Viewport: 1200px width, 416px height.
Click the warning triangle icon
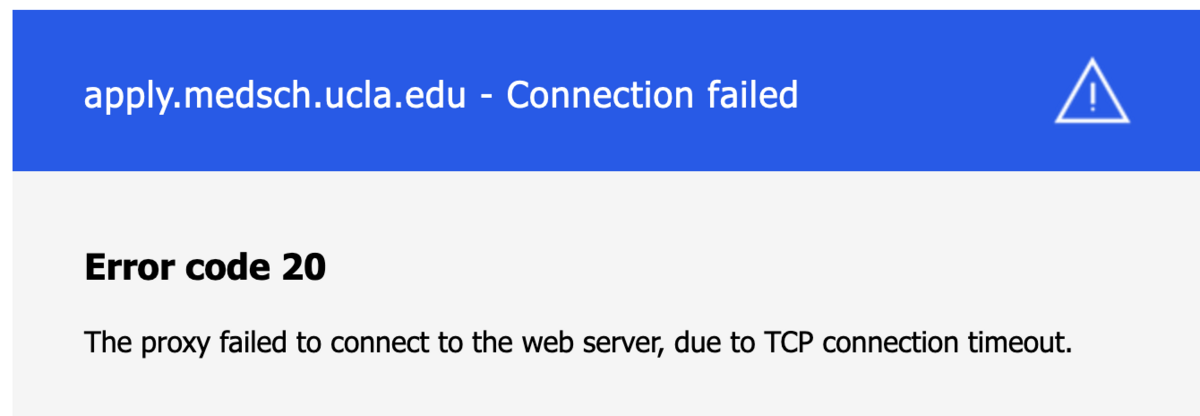(x=1092, y=93)
